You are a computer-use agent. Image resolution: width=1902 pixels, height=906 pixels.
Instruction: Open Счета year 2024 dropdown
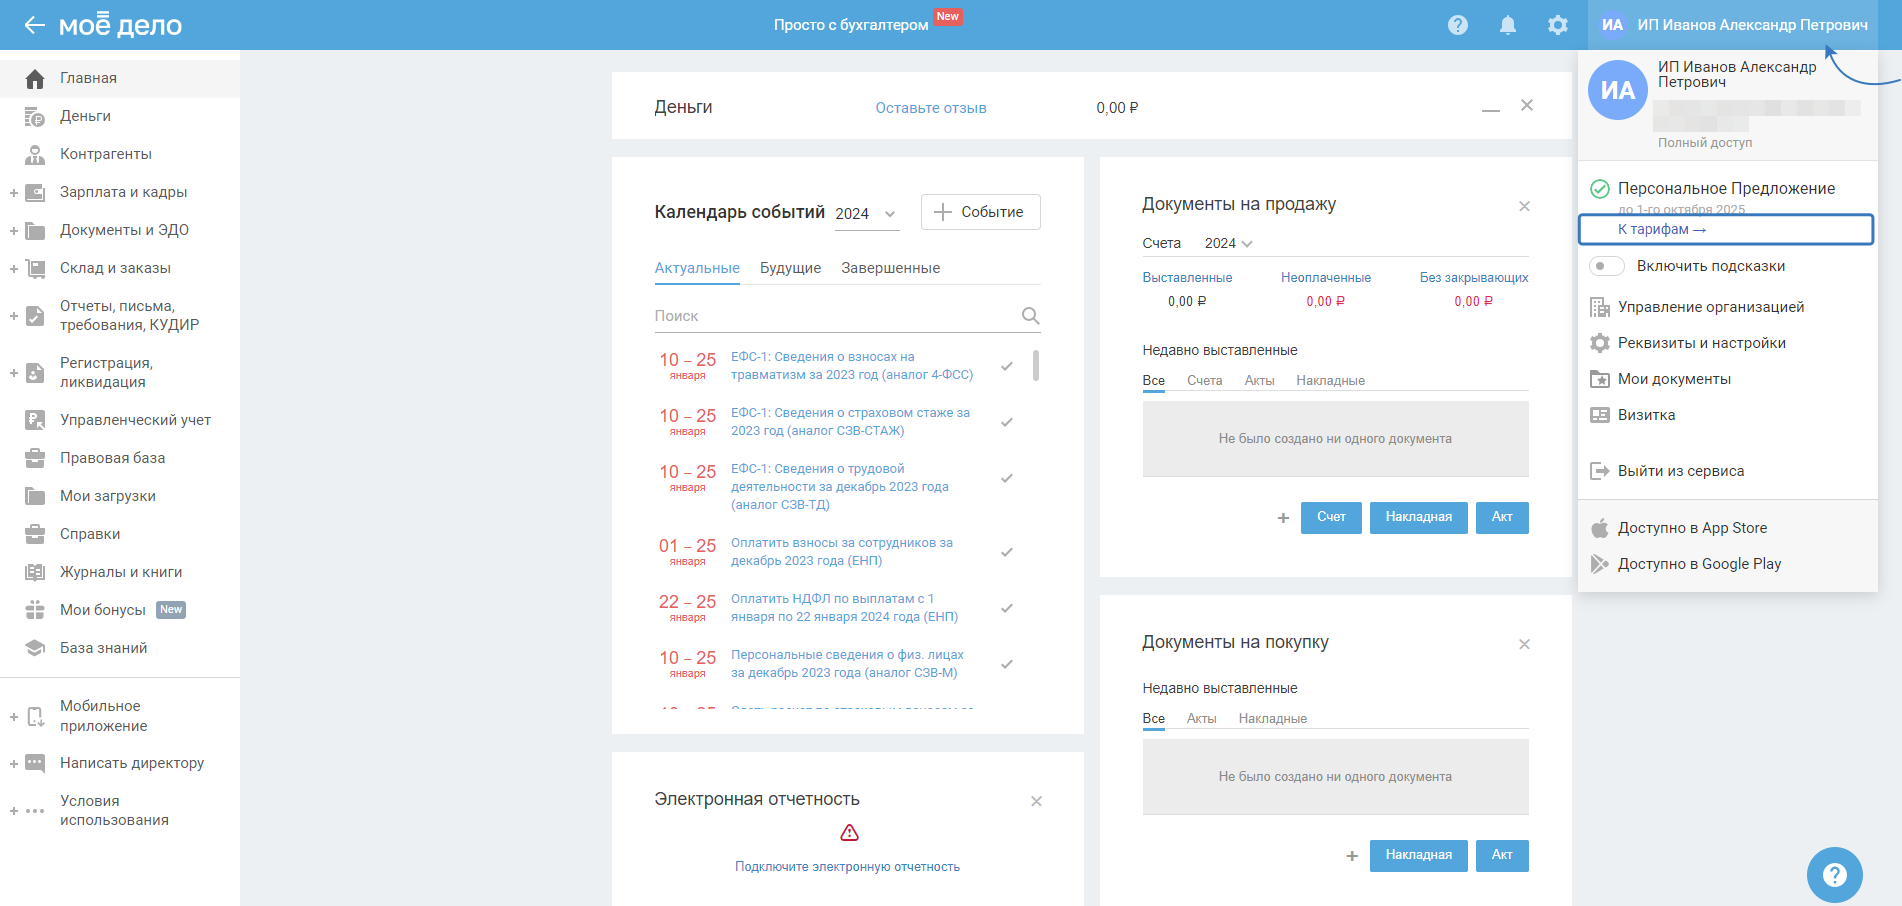point(1228,243)
